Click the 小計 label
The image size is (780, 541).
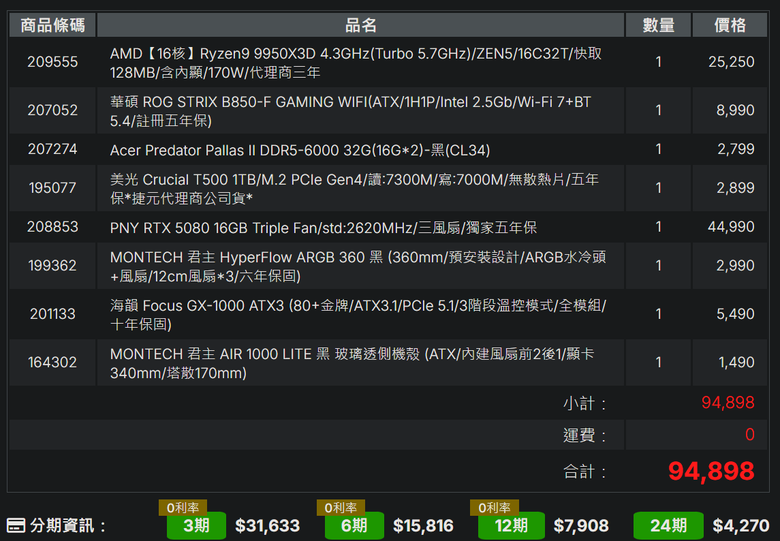point(585,403)
